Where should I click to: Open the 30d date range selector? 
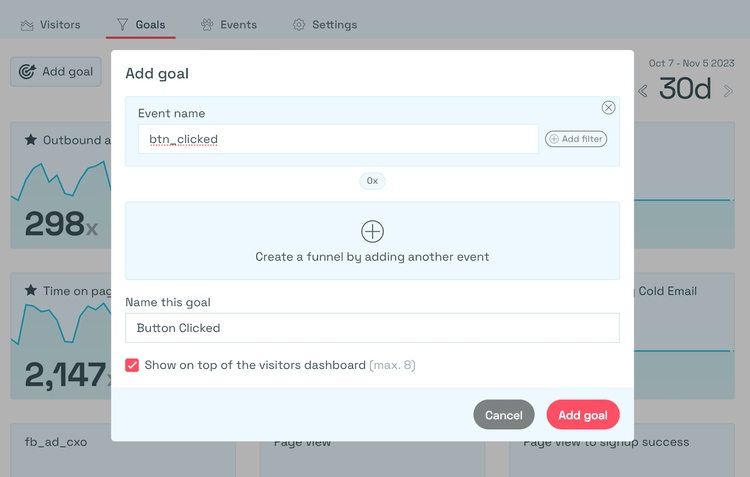coord(685,89)
